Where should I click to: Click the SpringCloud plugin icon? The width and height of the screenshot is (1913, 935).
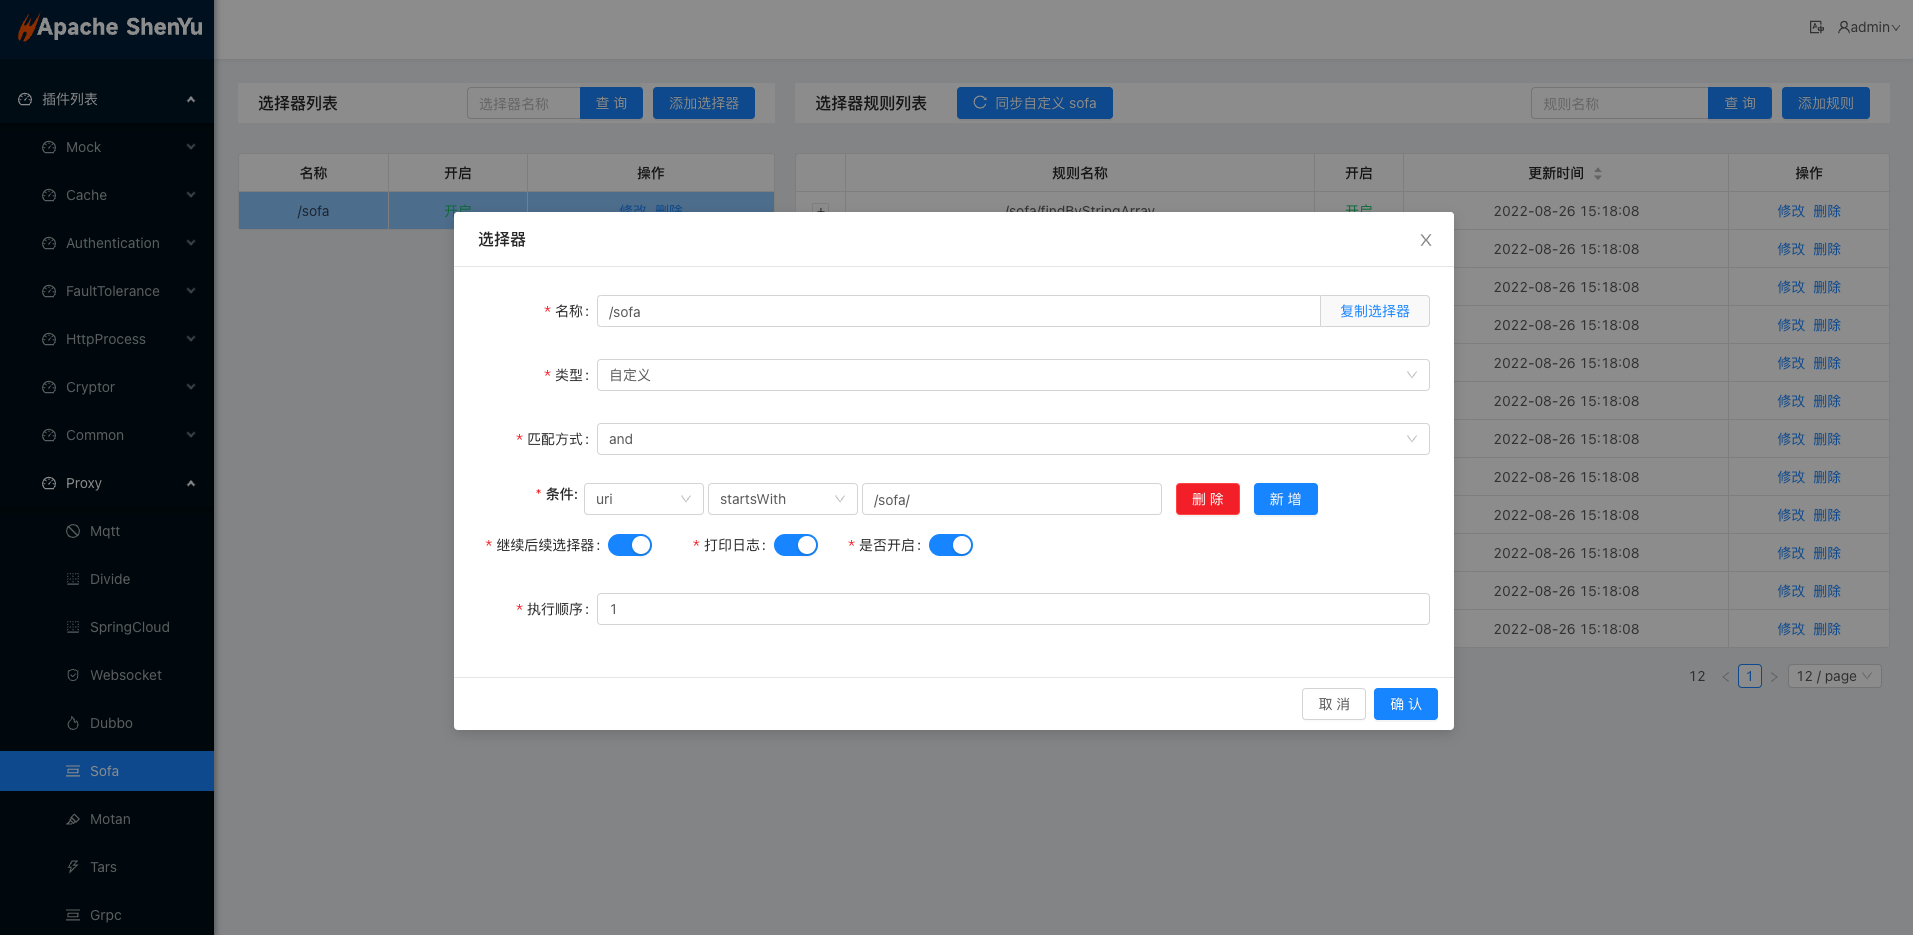coord(73,627)
